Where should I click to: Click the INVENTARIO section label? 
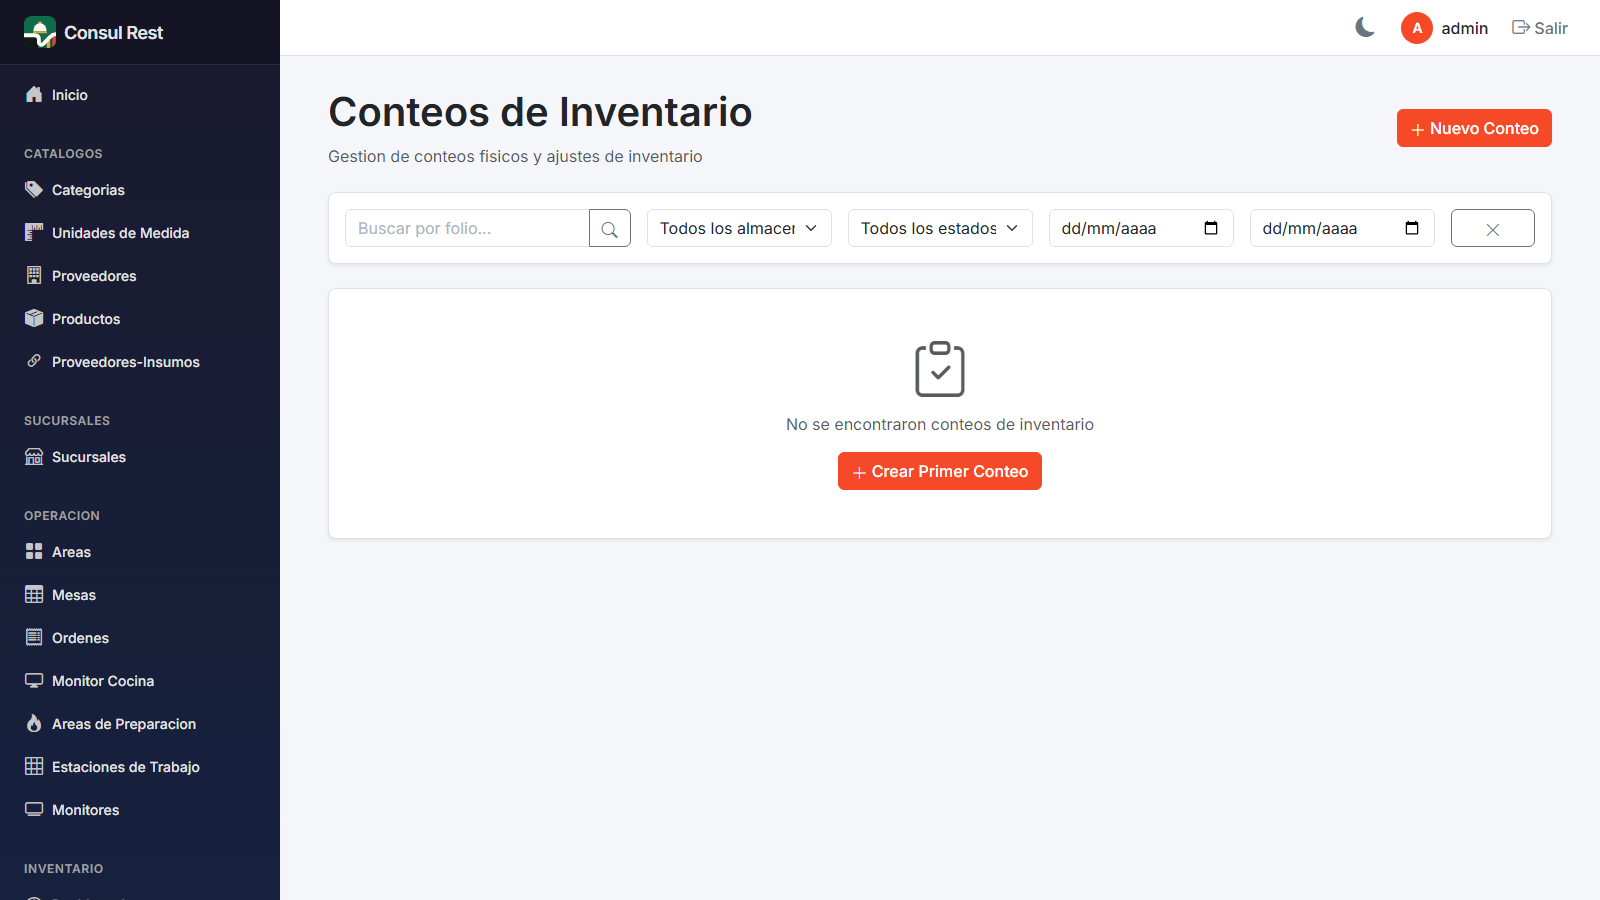(64, 868)
